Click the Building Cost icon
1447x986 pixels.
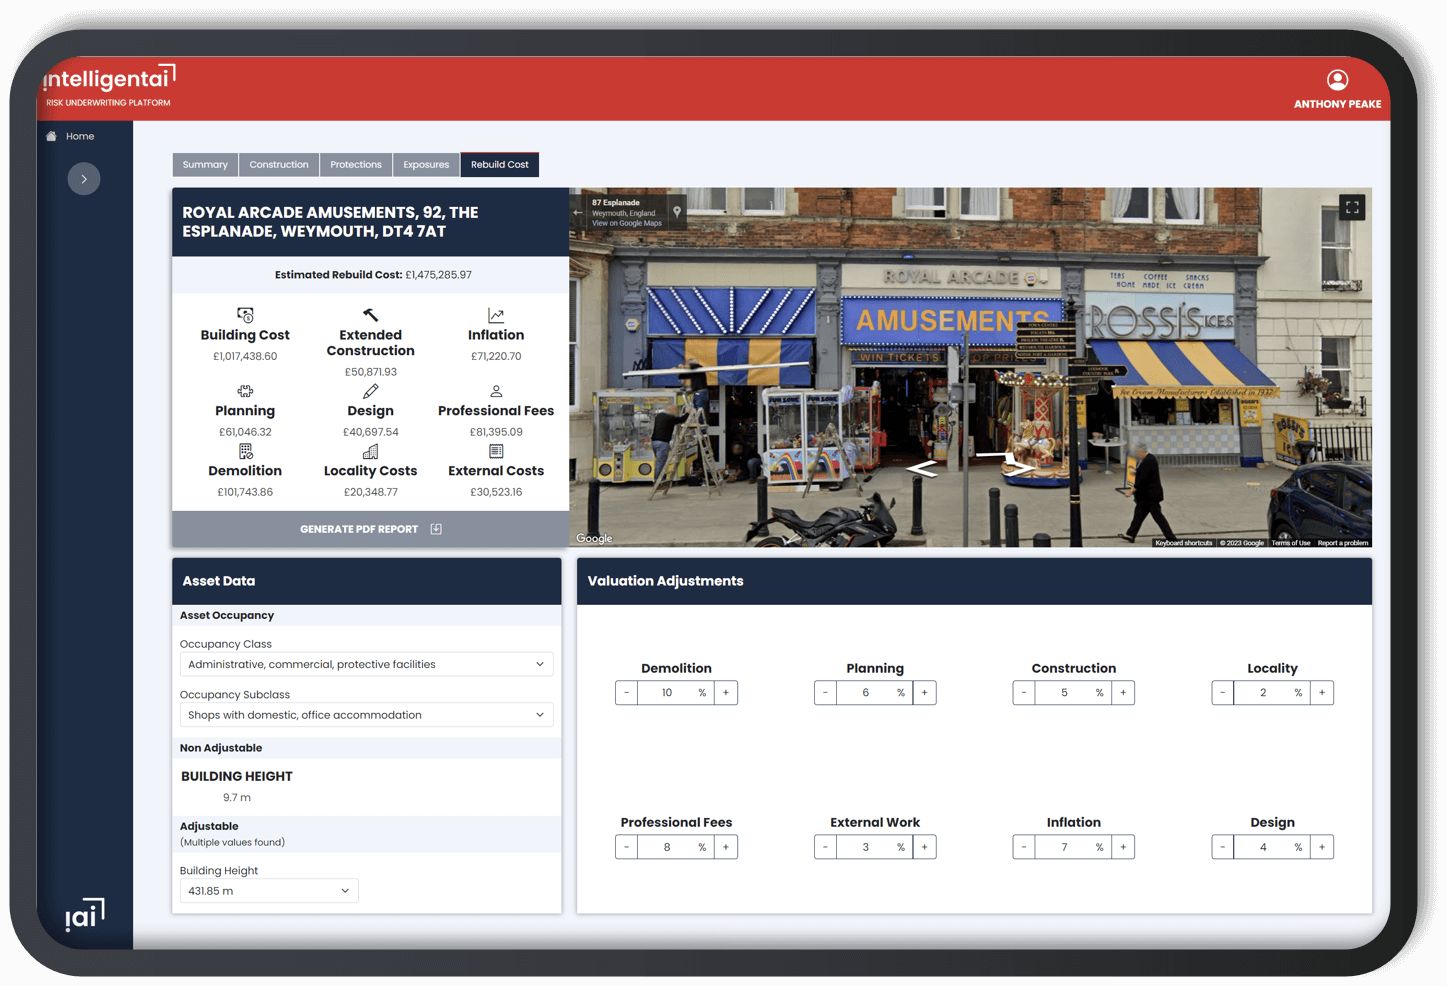(x=245, y=315)
